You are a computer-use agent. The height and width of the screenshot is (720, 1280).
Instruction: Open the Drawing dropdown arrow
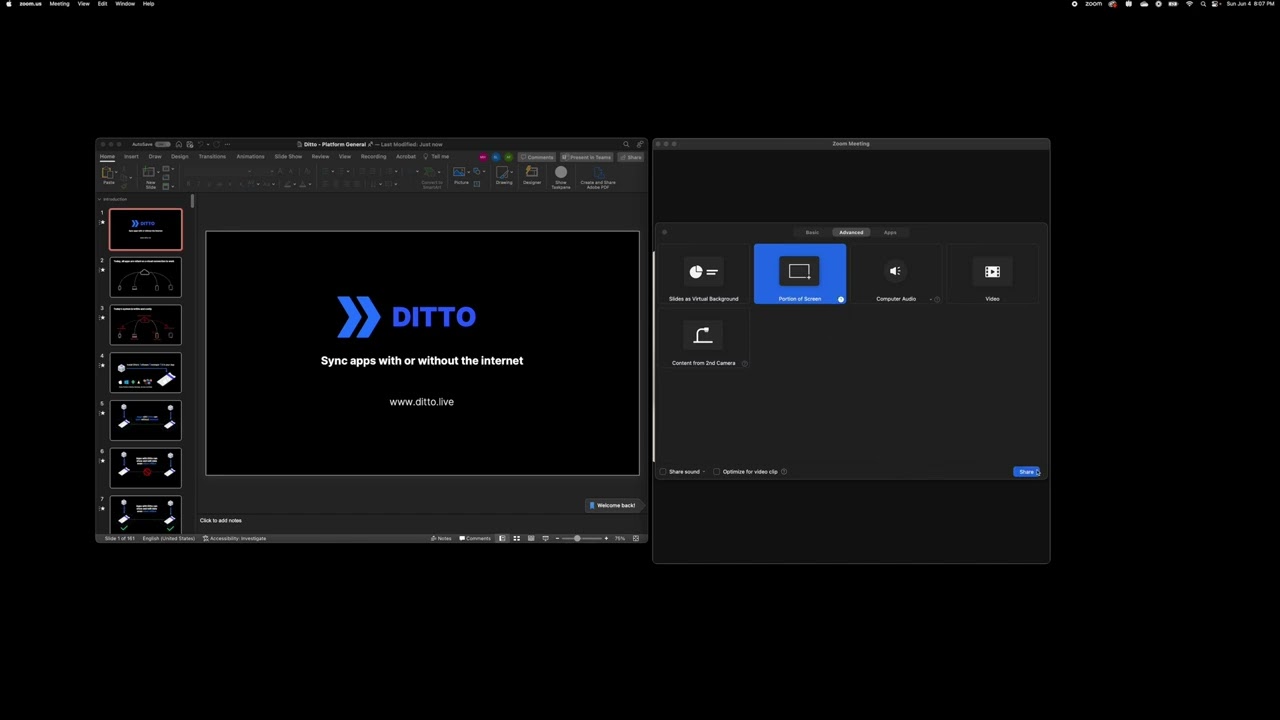512,172
